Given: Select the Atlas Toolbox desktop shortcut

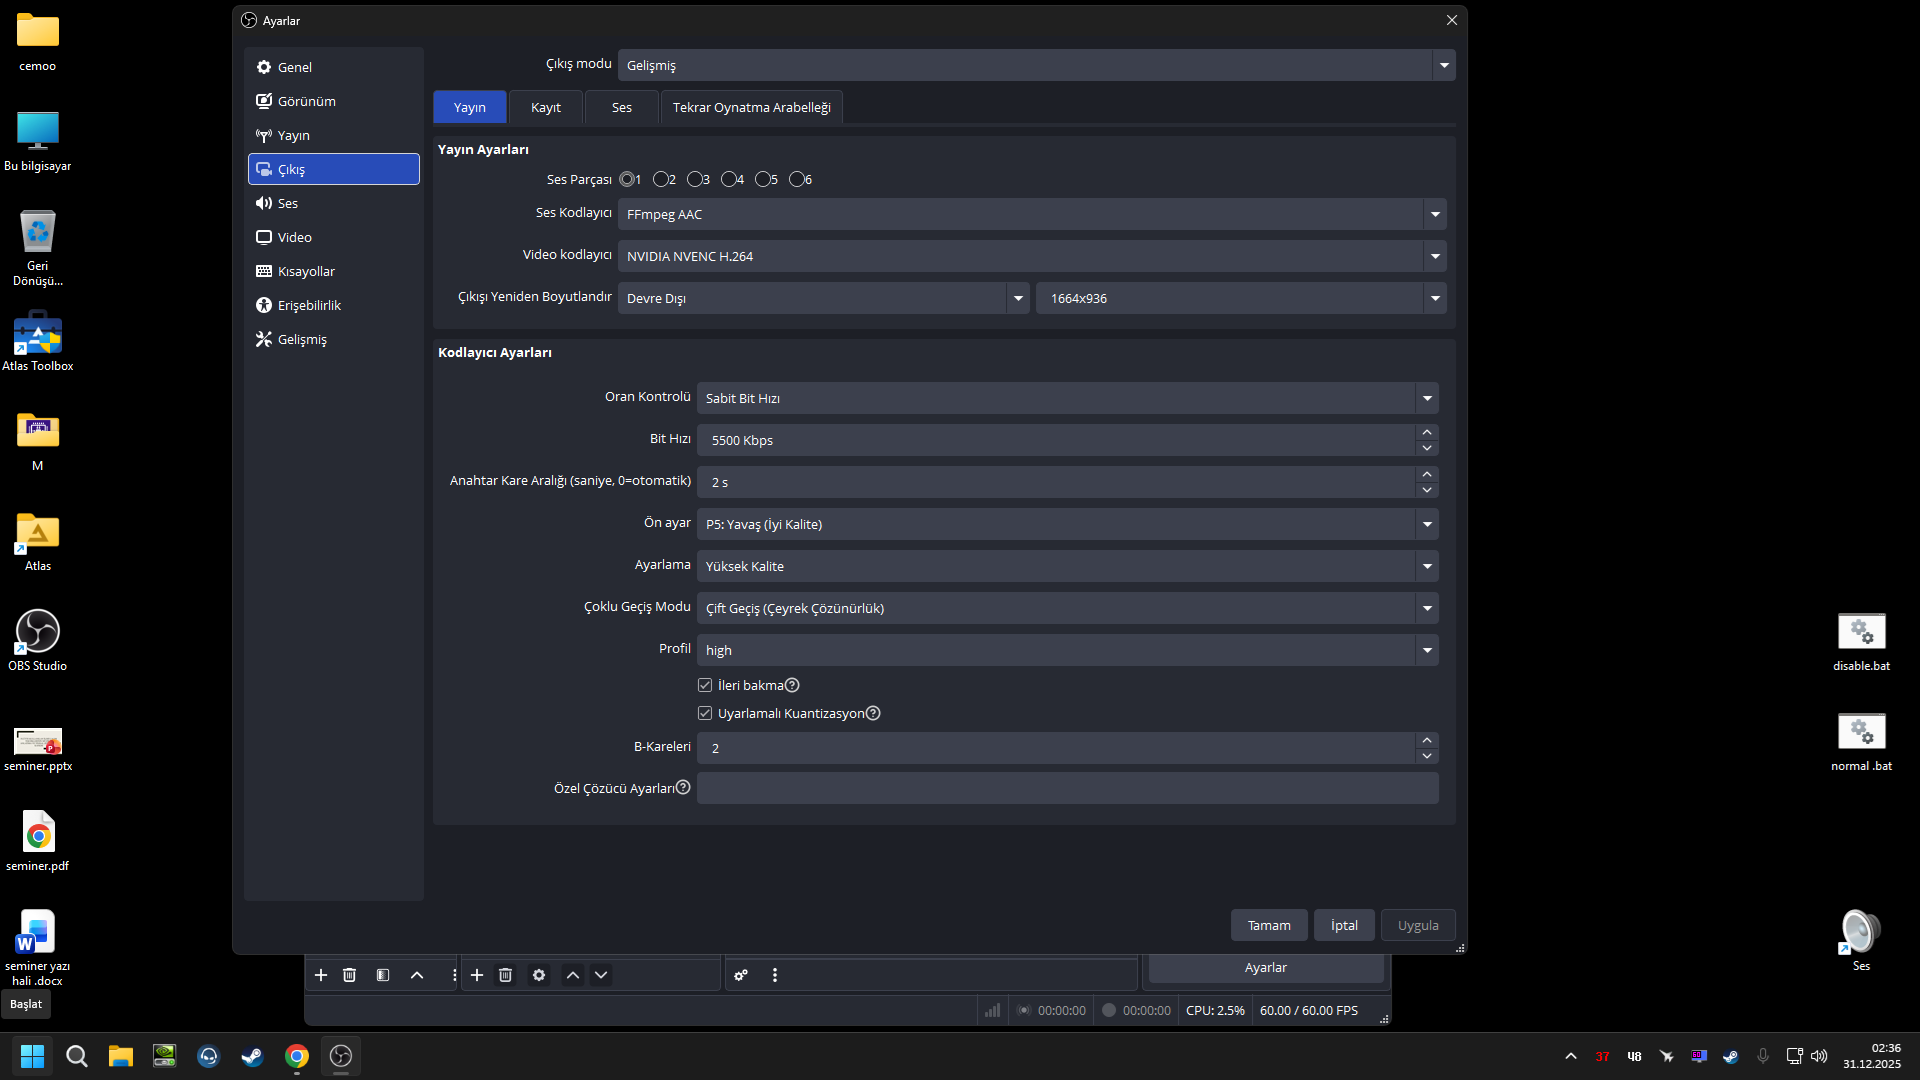Looking at the screenshot, I should pyautogui.click(x=38, y=341).
